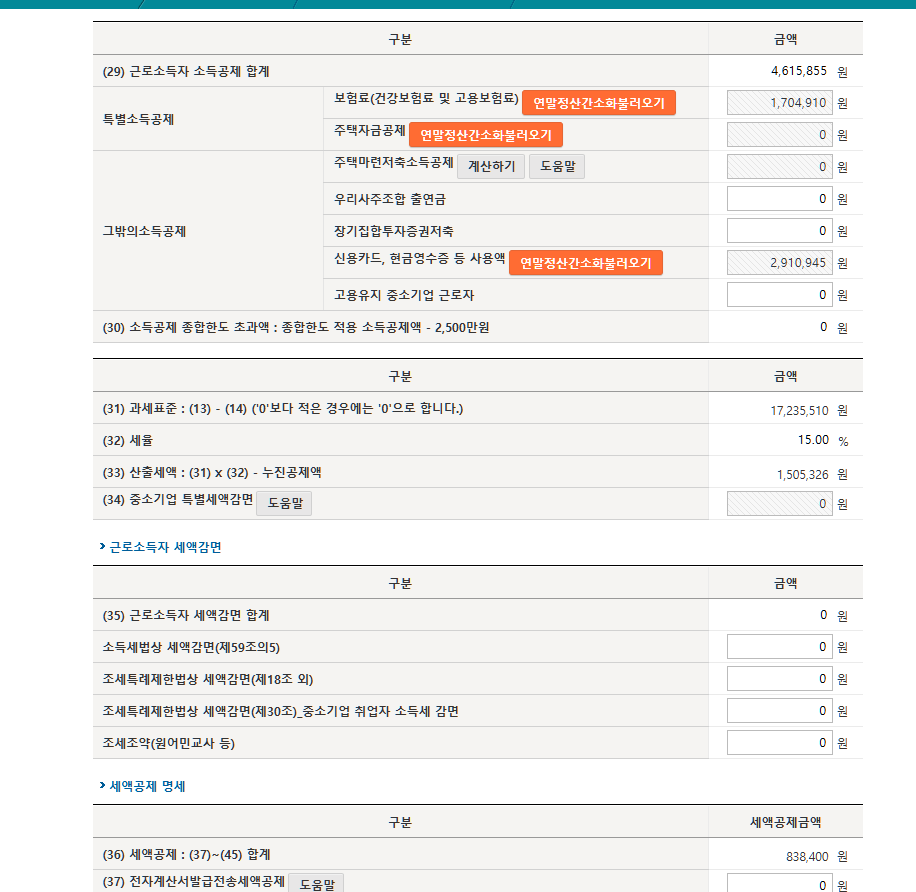Image resolution: width=916 pixels, height=892 pixels.
Task: Show 도움말 for 전자계산서발급전송세액공제
Action: (316, 883)
